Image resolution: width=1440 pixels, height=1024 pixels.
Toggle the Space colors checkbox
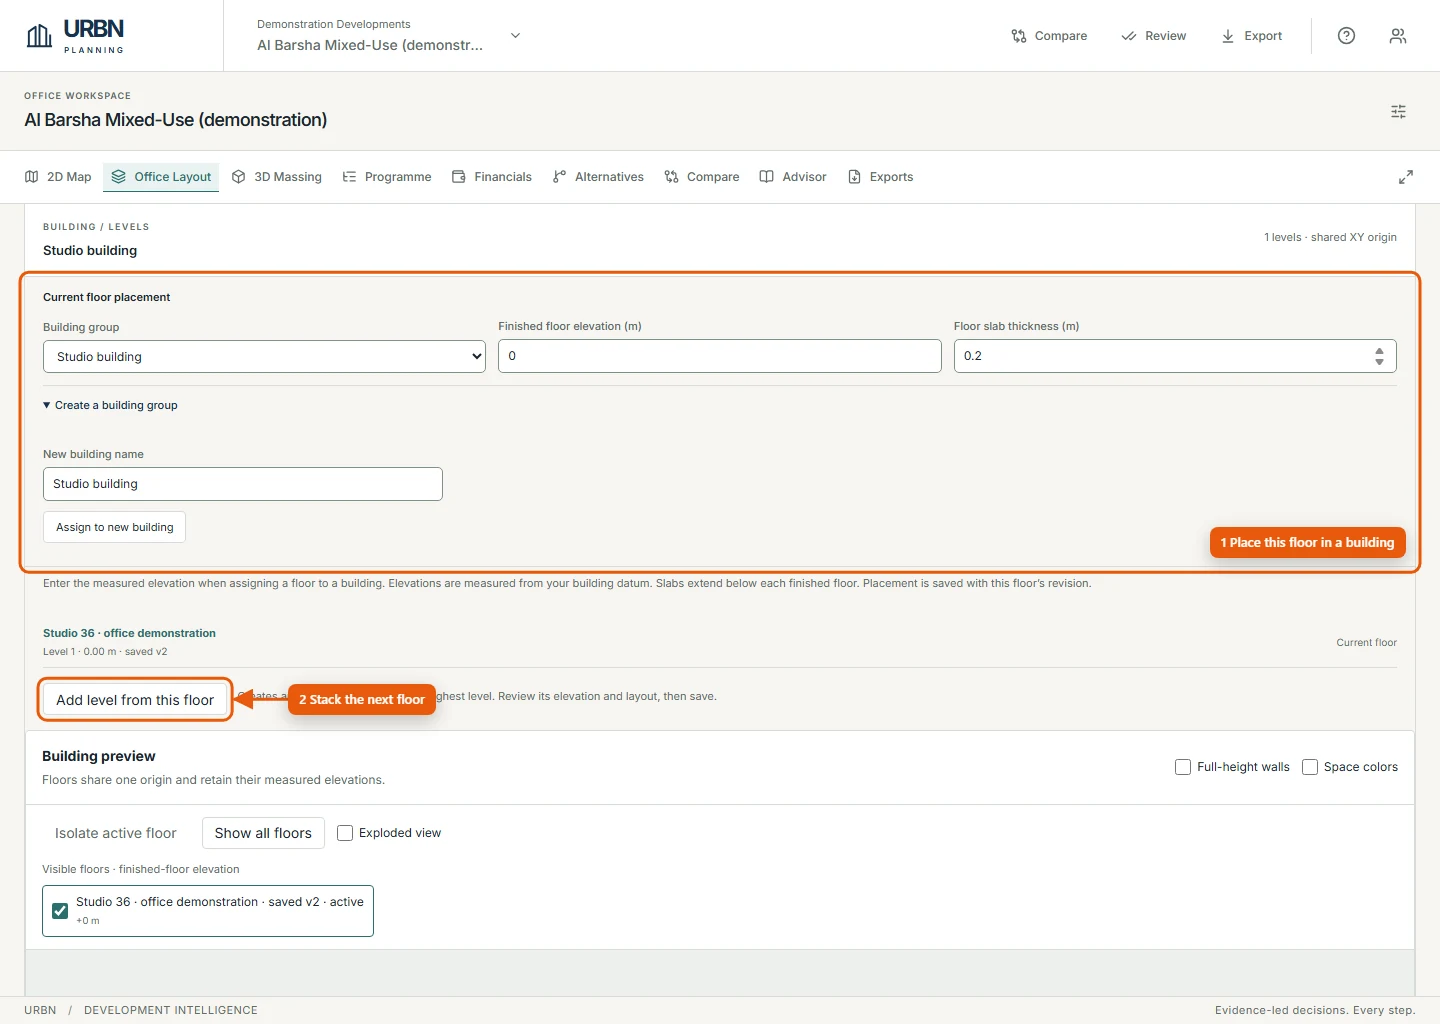tap(1309, 767)
